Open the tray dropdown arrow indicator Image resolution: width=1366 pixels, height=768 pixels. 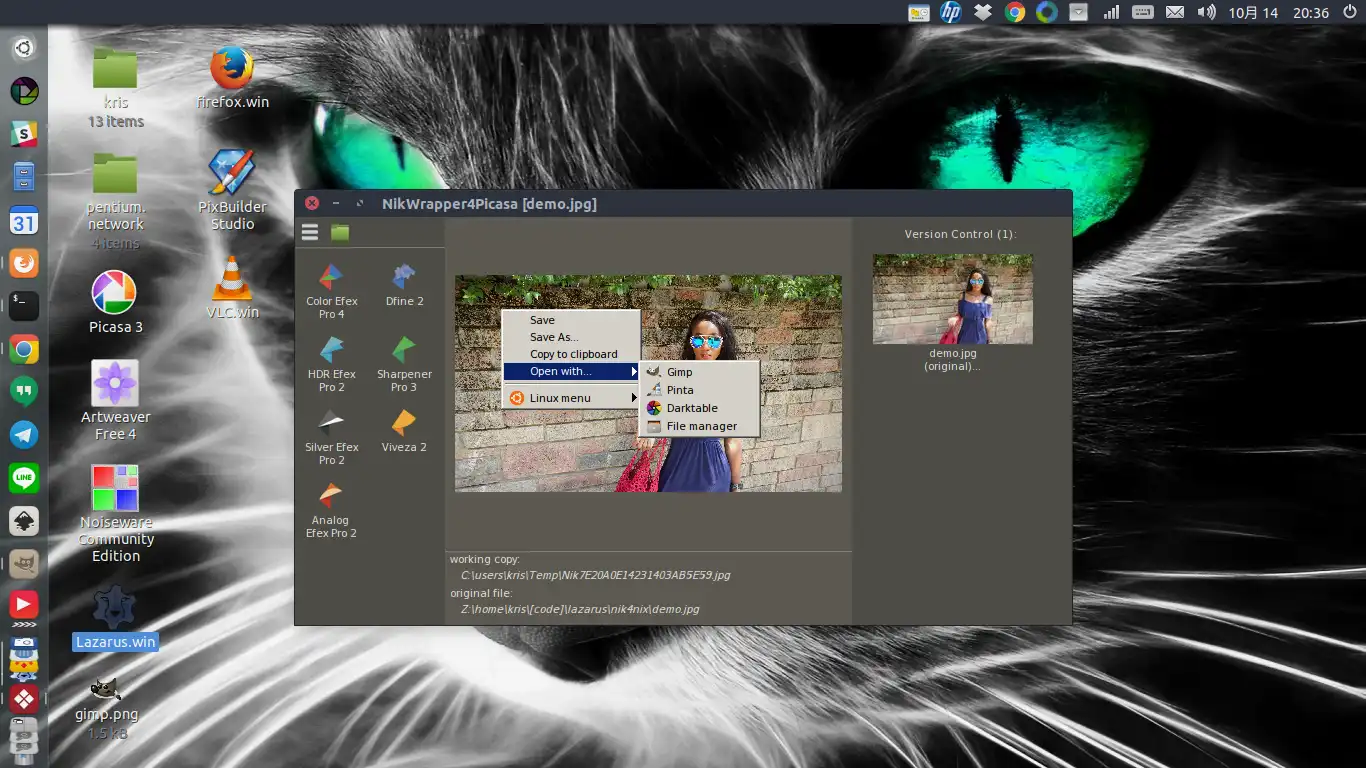1079,12
